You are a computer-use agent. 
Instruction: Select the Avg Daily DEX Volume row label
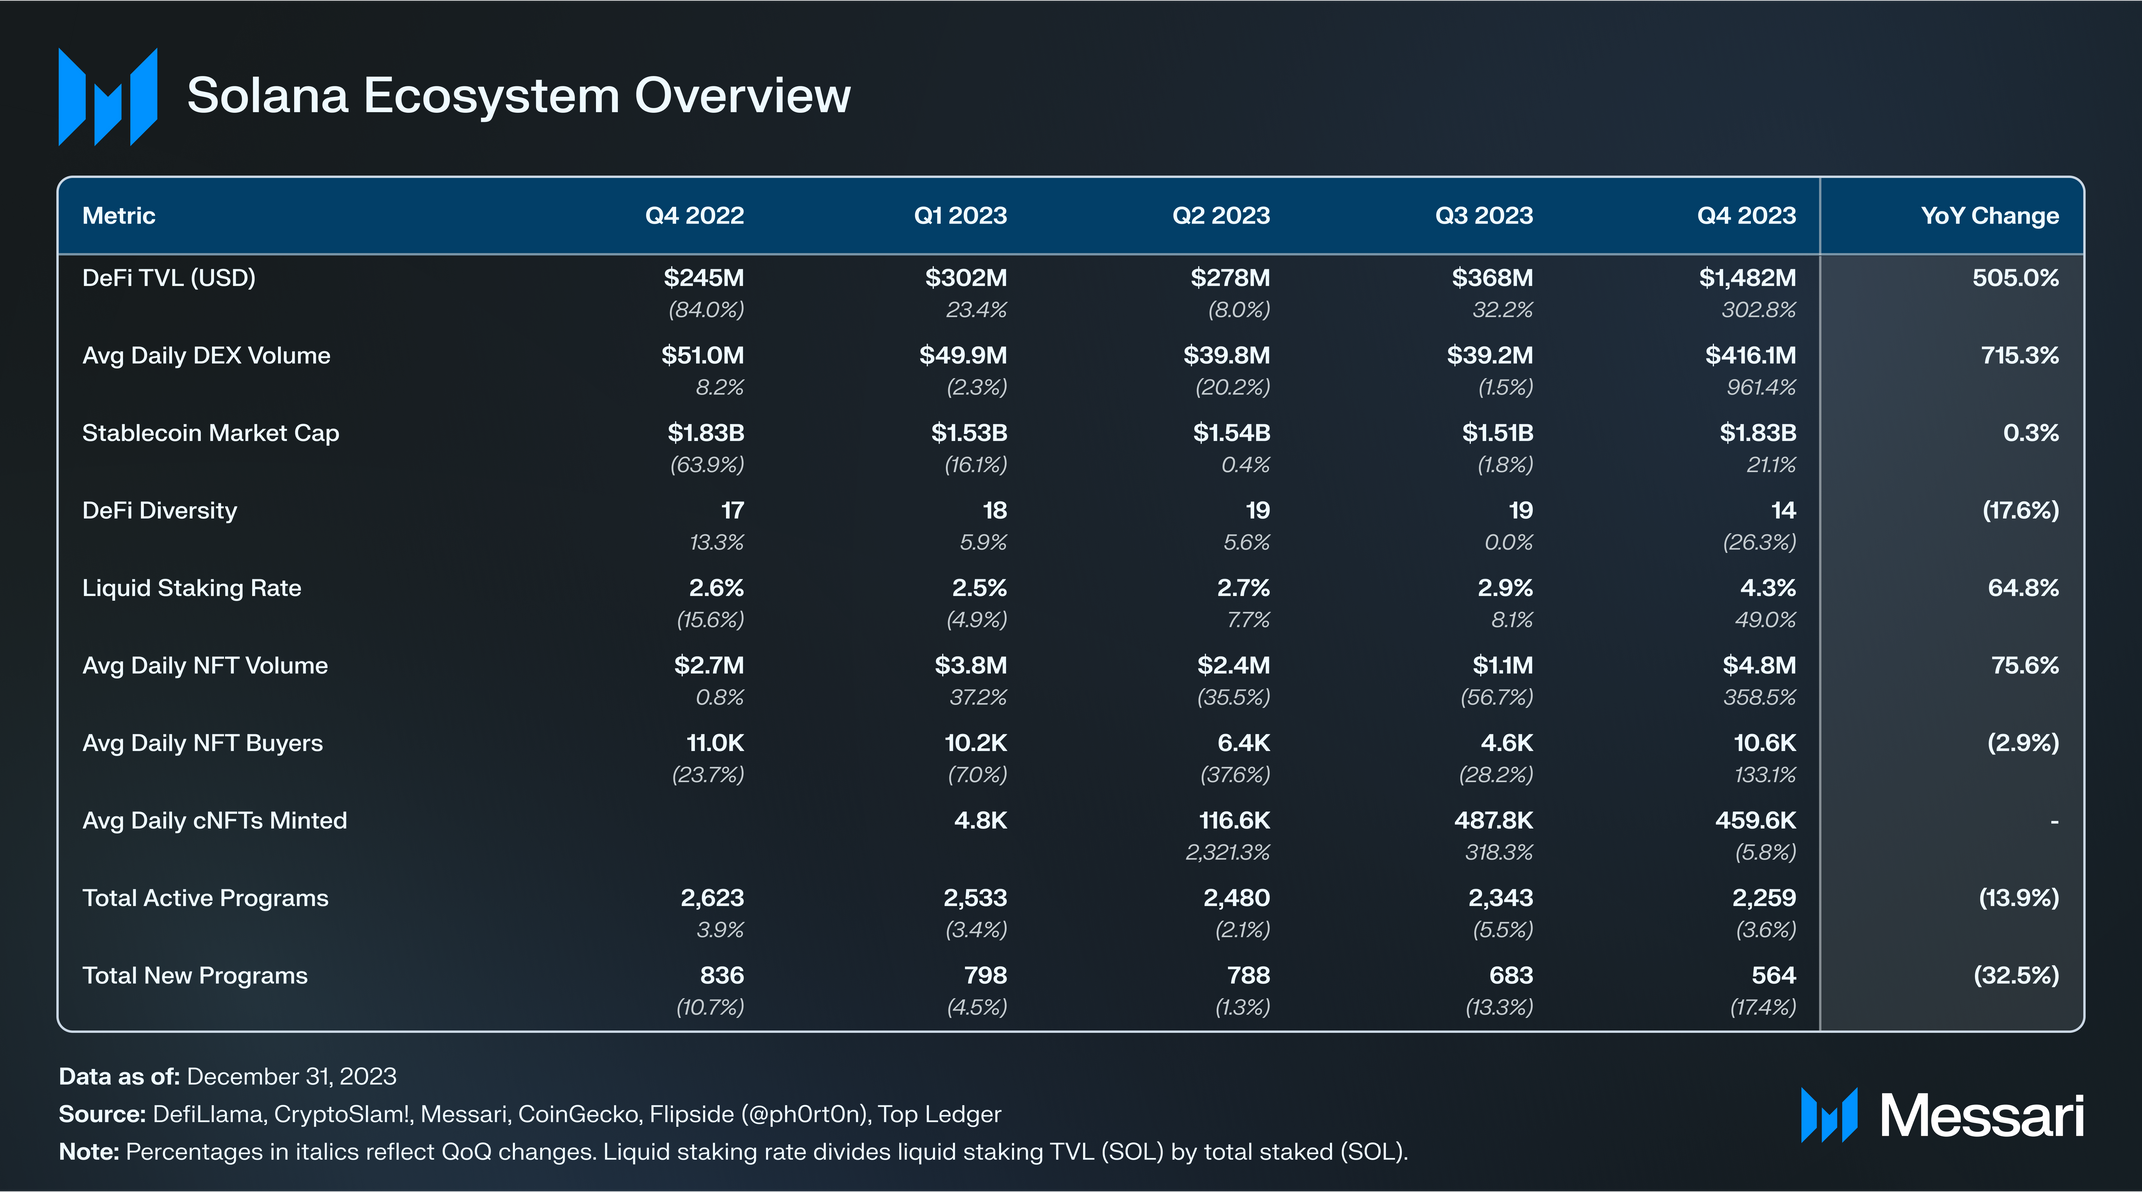coord(206,356)
